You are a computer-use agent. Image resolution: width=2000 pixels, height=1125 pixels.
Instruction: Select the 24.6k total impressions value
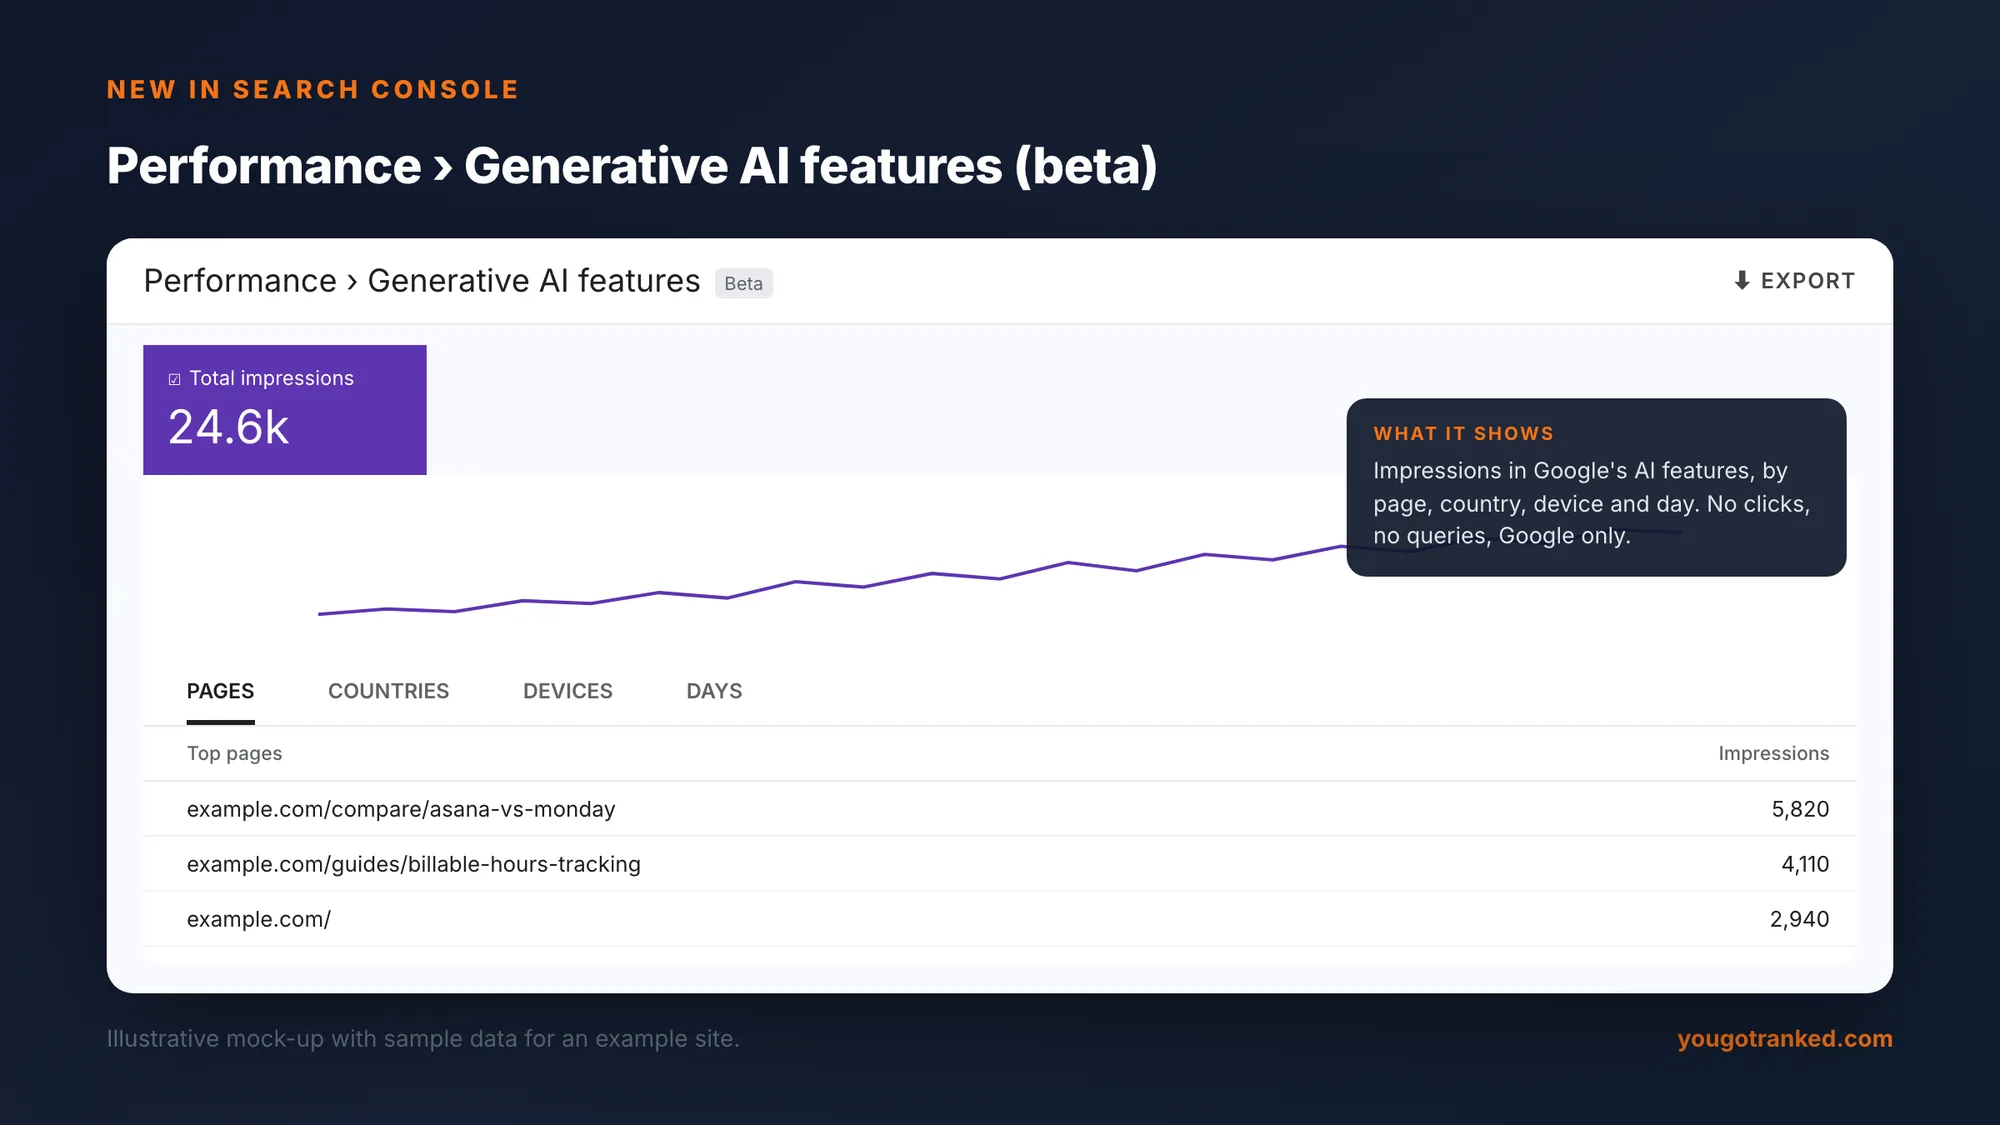pyautogui.click(x=228, y=428)
